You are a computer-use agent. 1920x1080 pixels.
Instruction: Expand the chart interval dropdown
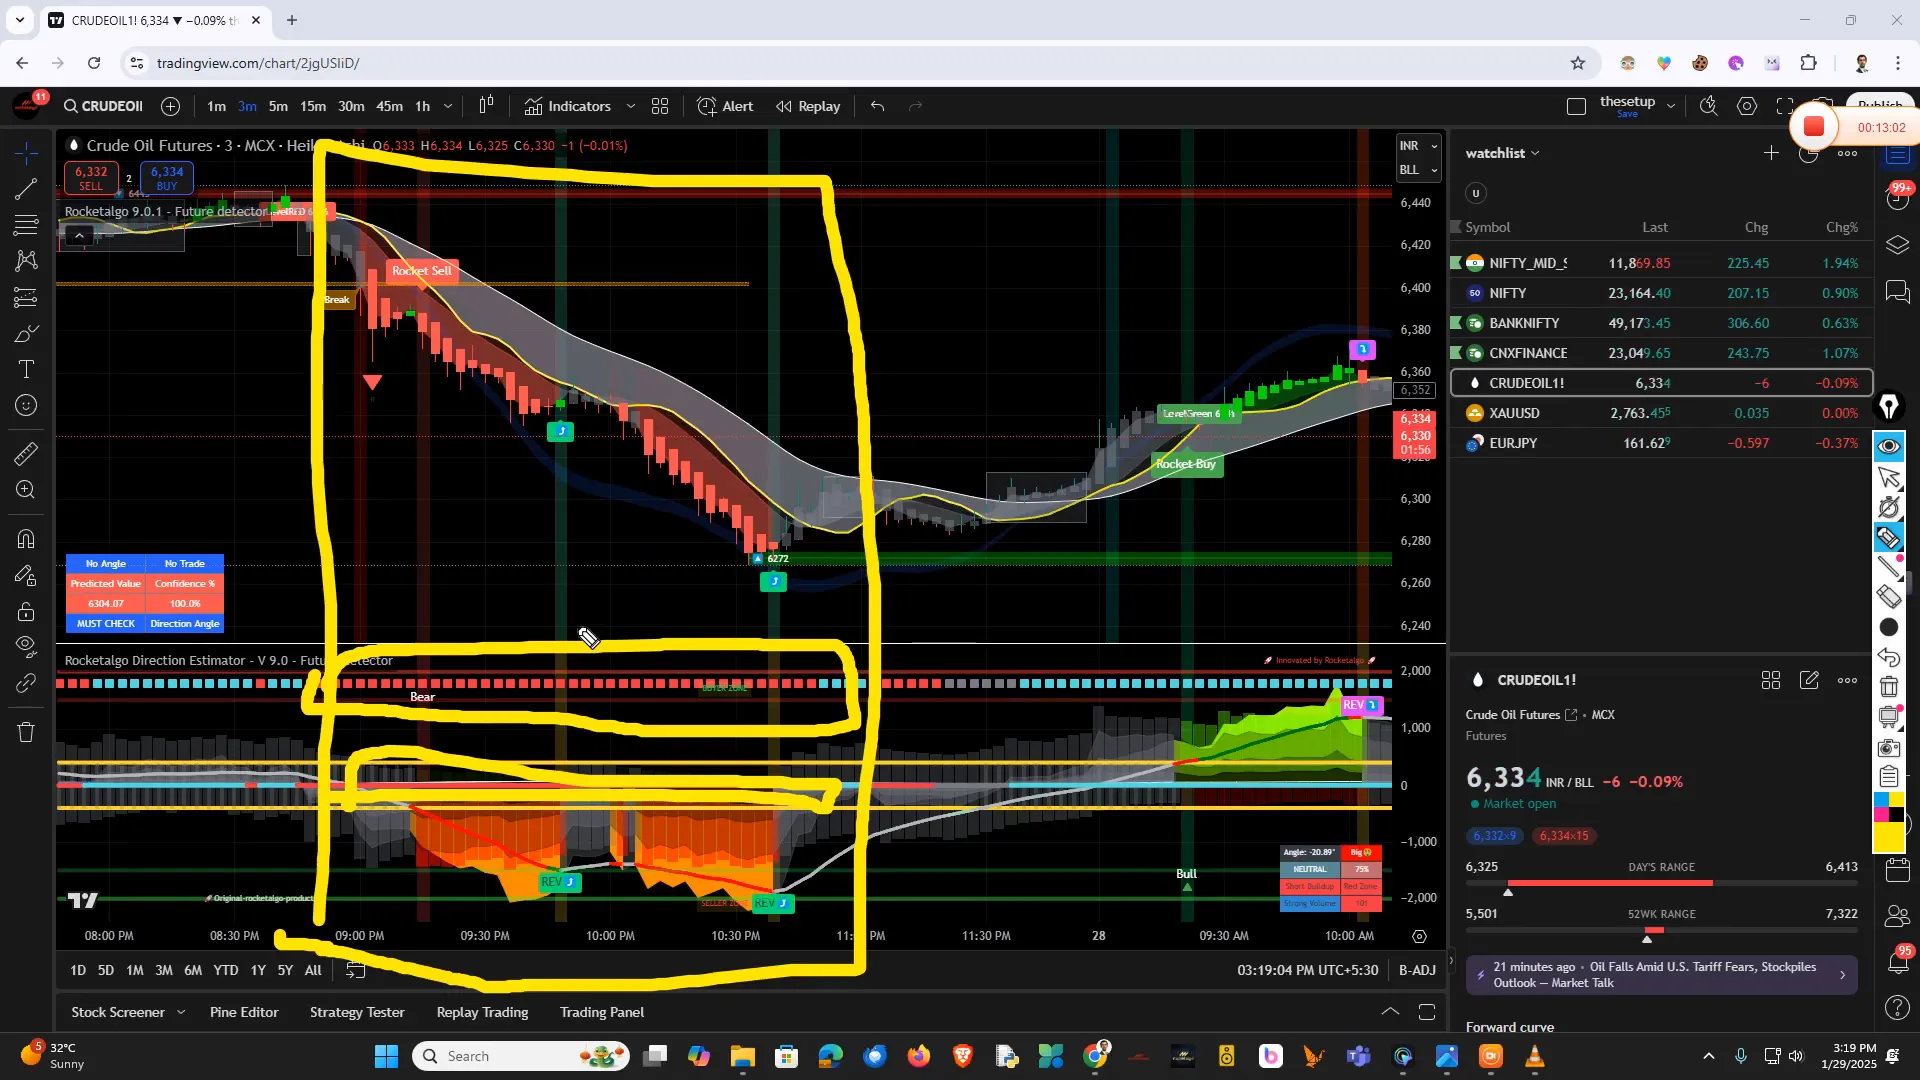tap(448, 106)
